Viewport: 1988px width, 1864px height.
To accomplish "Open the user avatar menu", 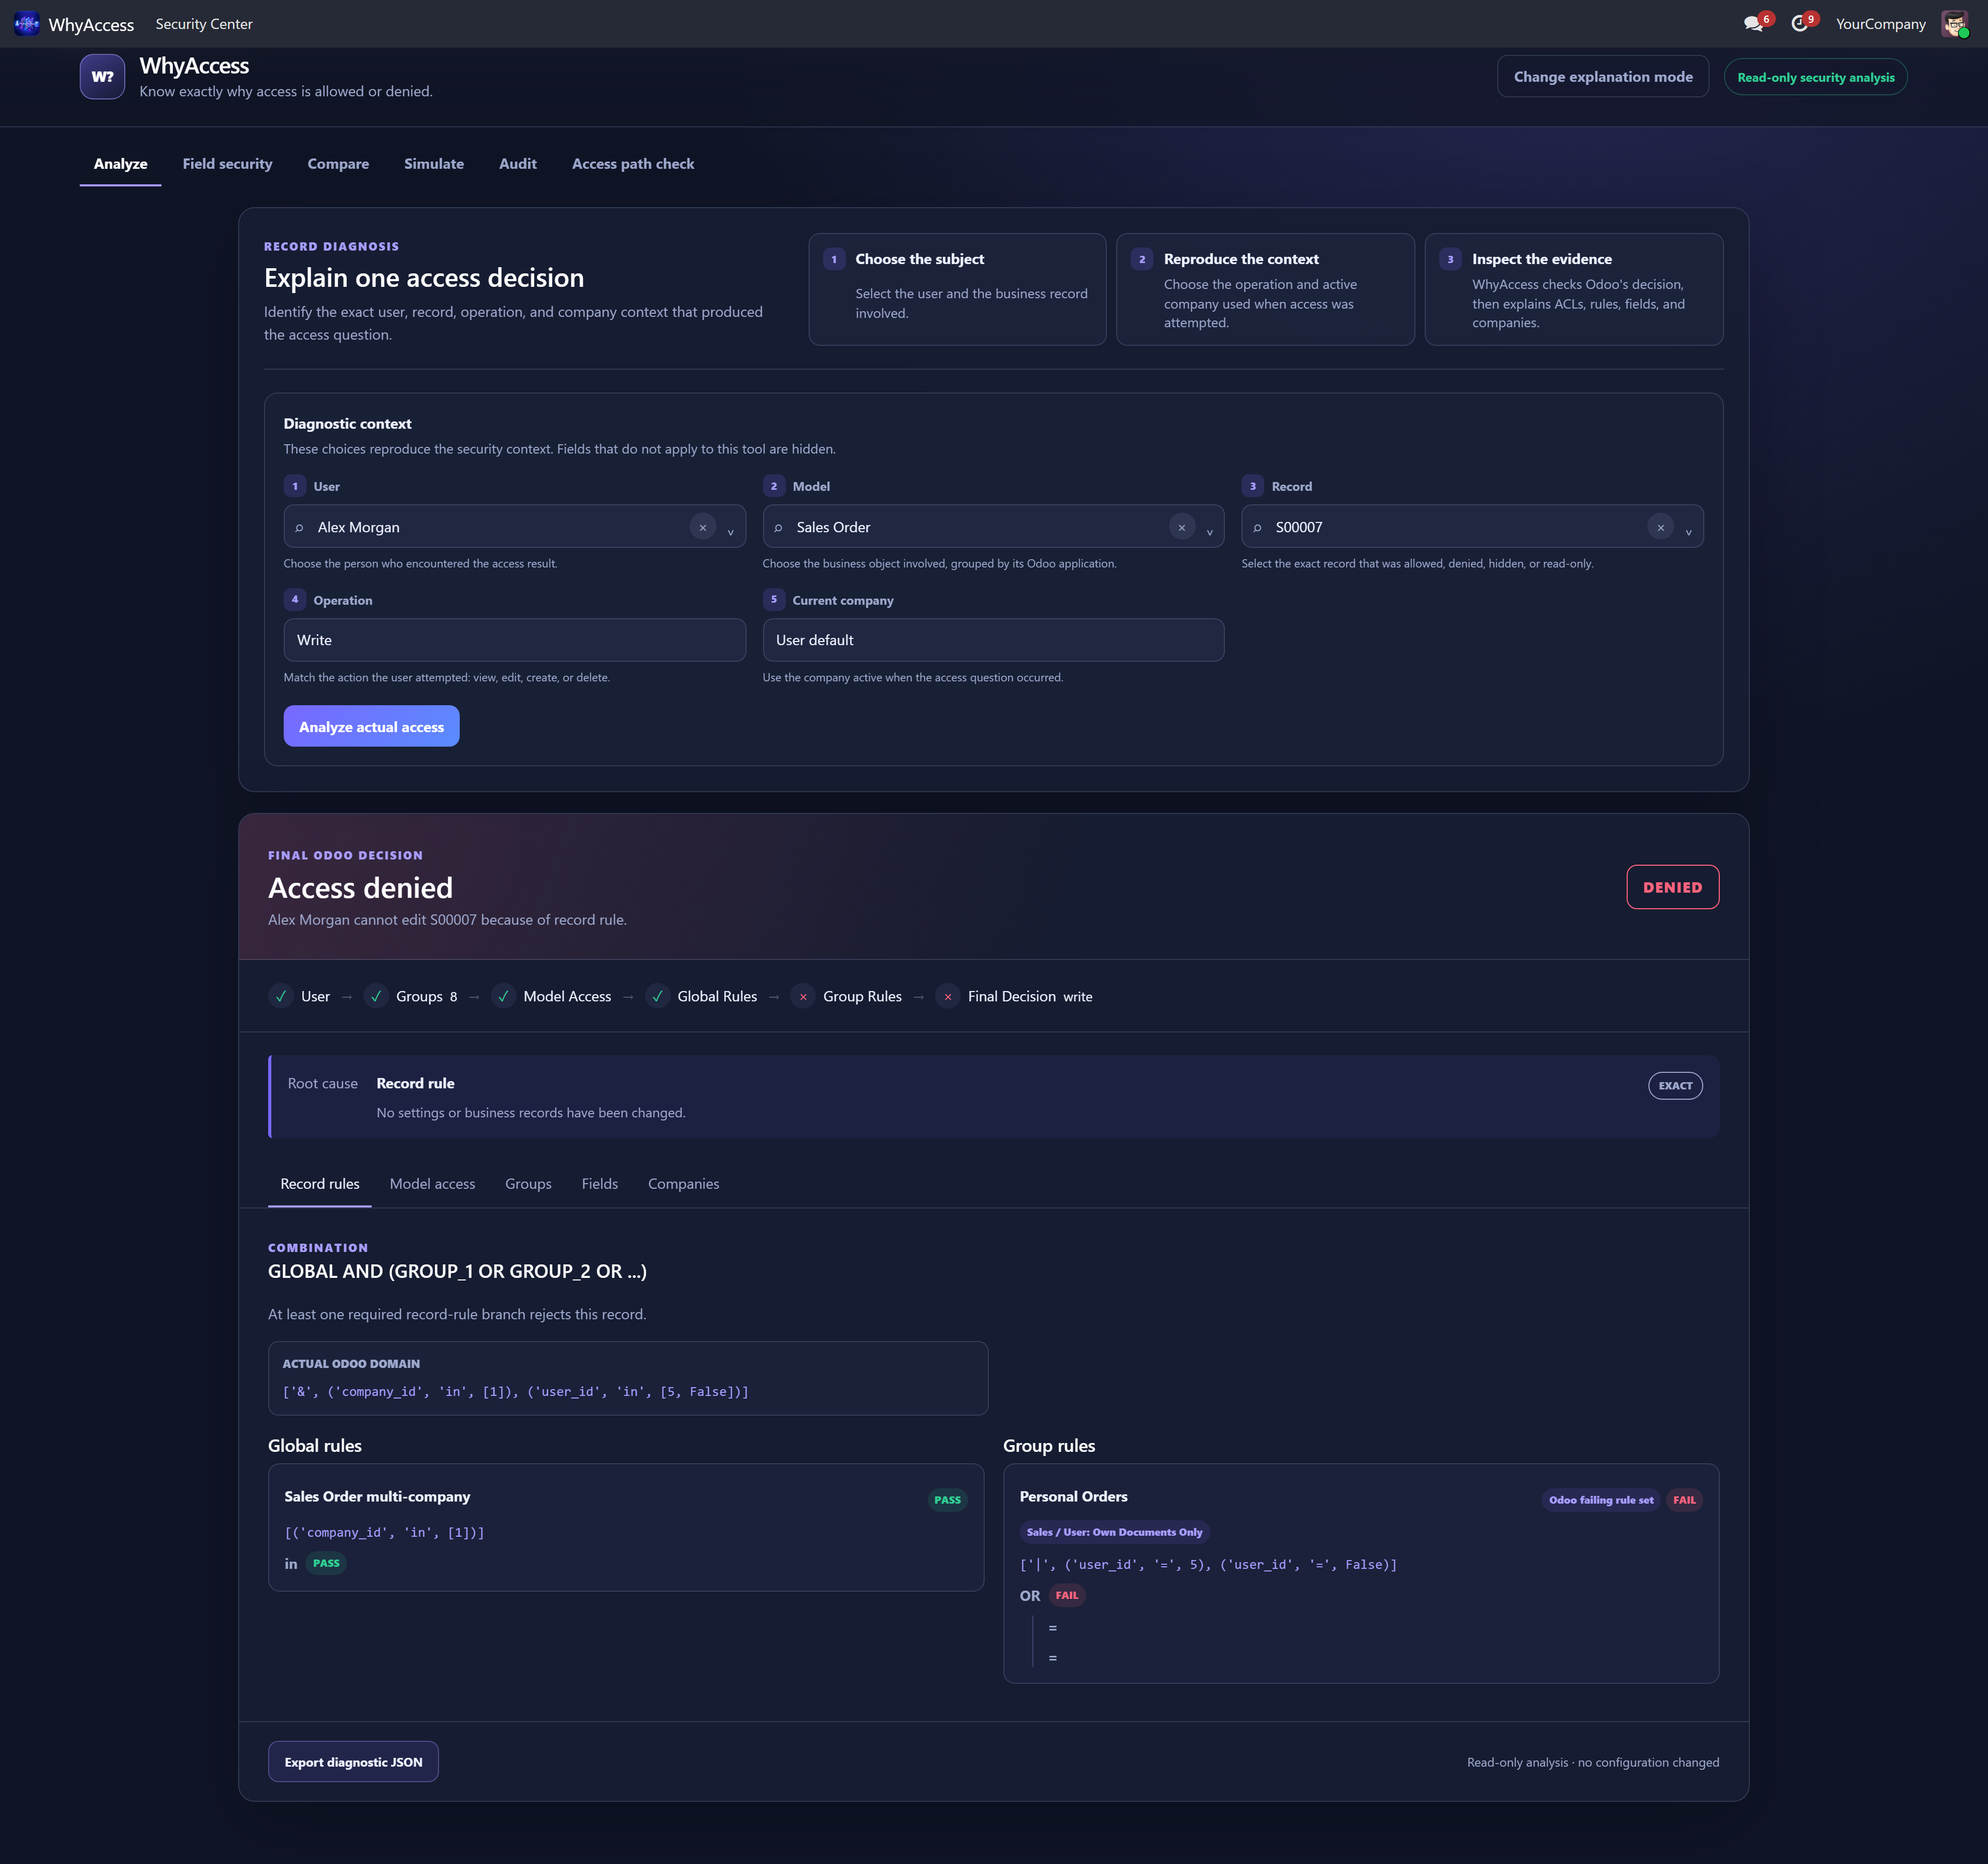I will [x=1955, y=24].
